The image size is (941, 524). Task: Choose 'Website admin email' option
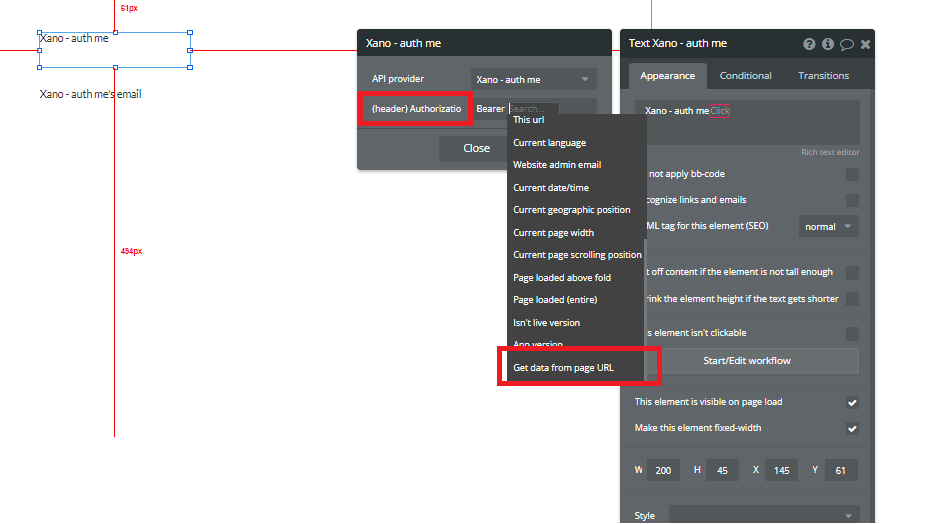557,164
